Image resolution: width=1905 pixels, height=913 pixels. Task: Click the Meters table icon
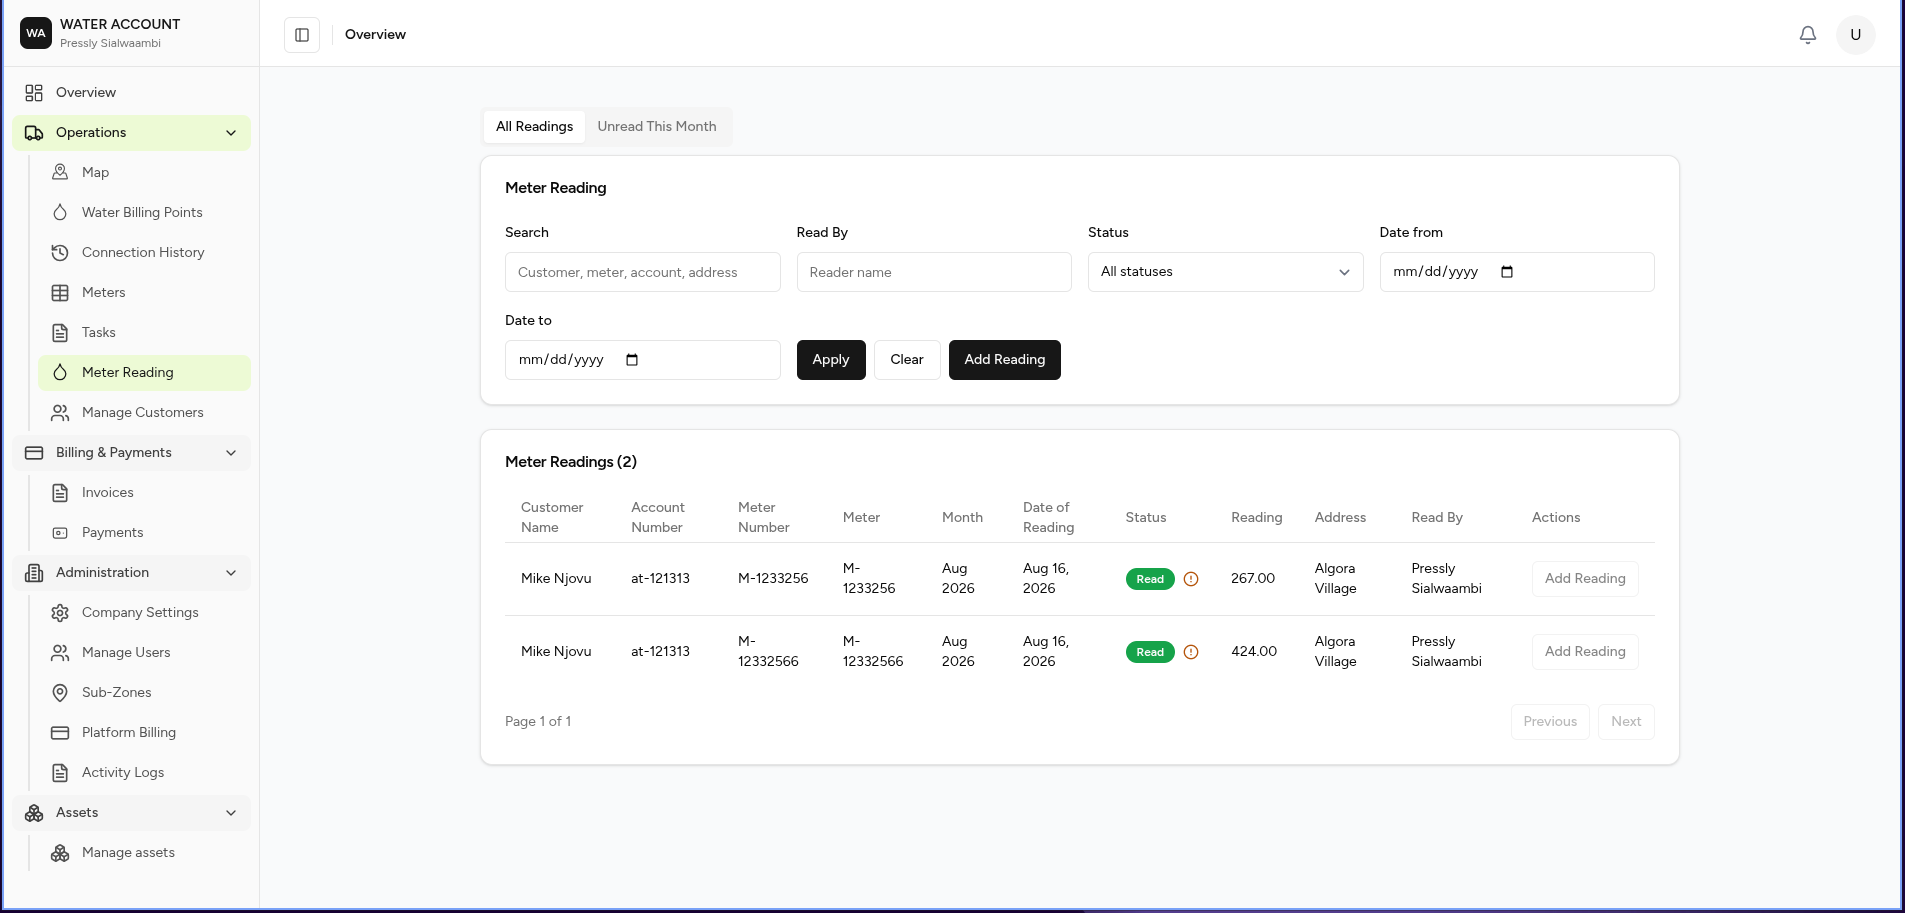coord(60,293)
